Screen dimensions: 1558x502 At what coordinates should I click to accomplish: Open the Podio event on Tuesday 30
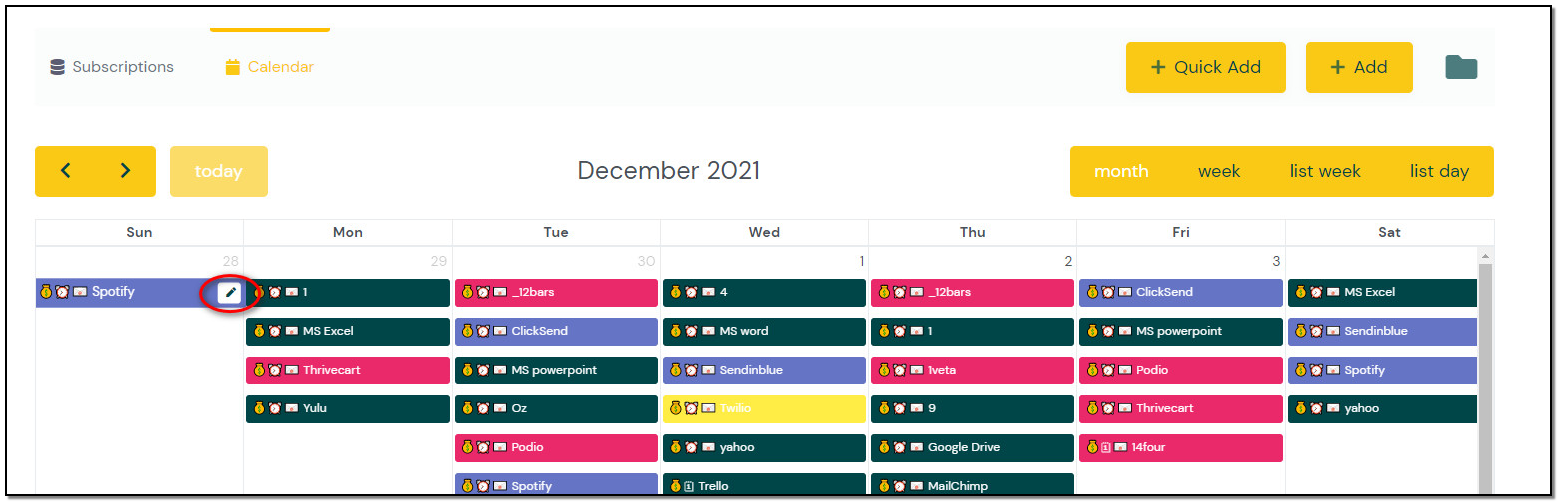(x=556, y=447)
